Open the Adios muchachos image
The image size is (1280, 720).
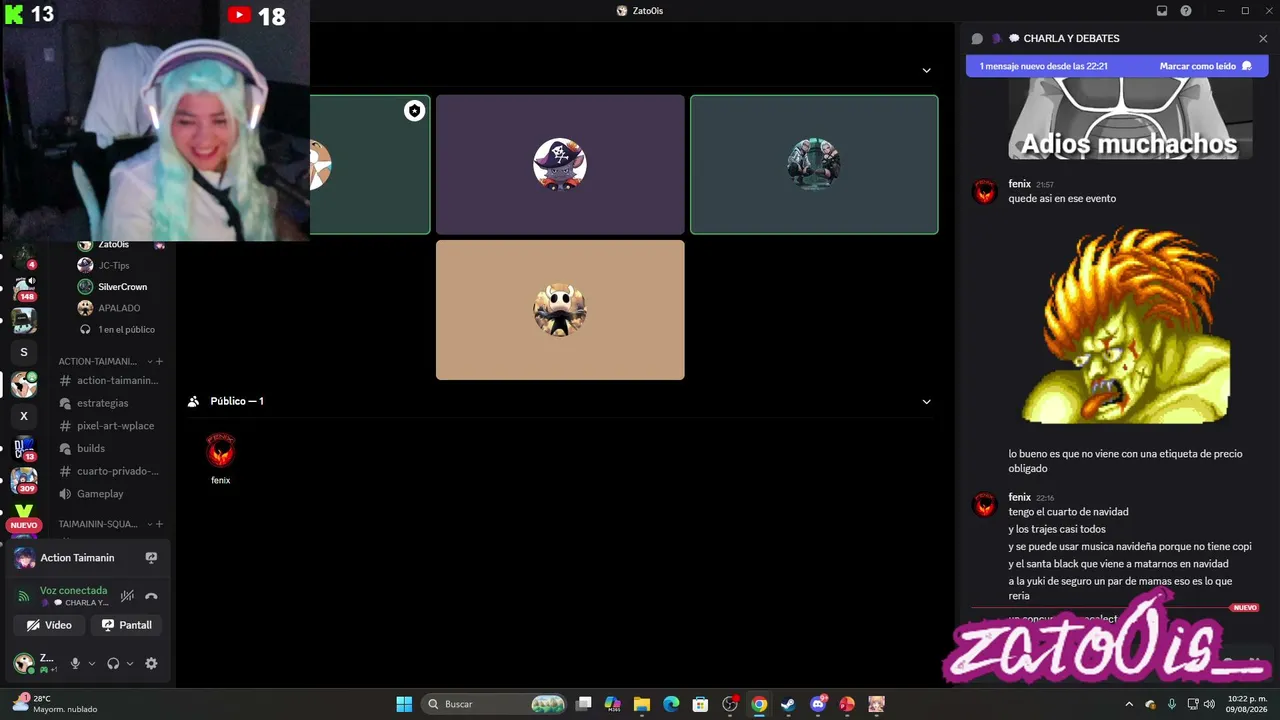[1130, 119]
